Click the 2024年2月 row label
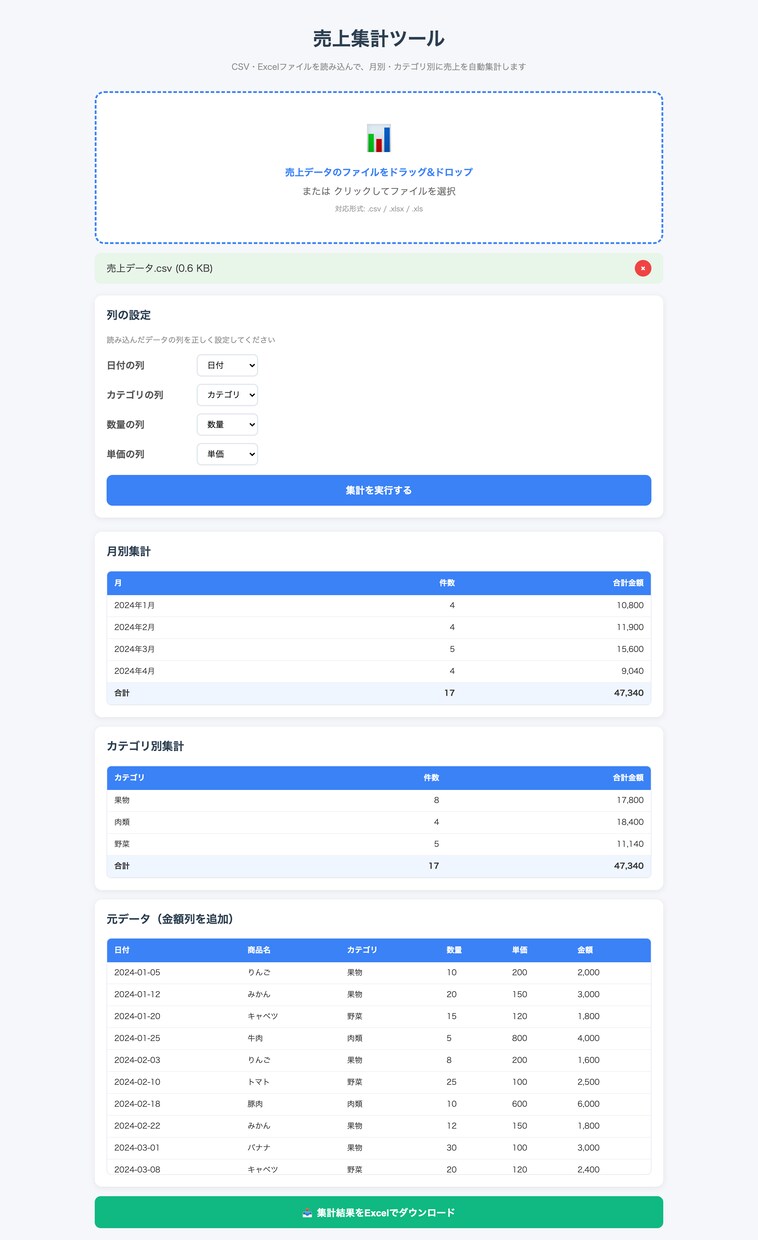This screenshot has height=1240, width=758. pos(134,627)
